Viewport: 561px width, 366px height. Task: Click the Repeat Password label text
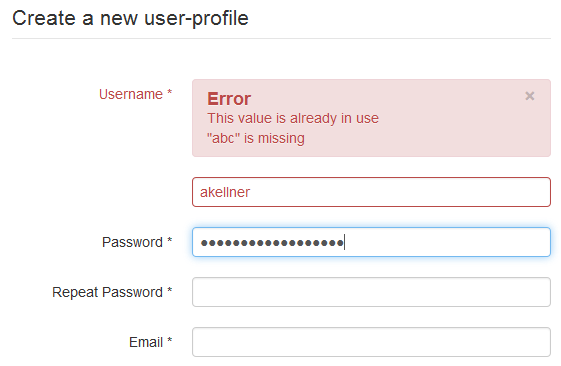107,292
